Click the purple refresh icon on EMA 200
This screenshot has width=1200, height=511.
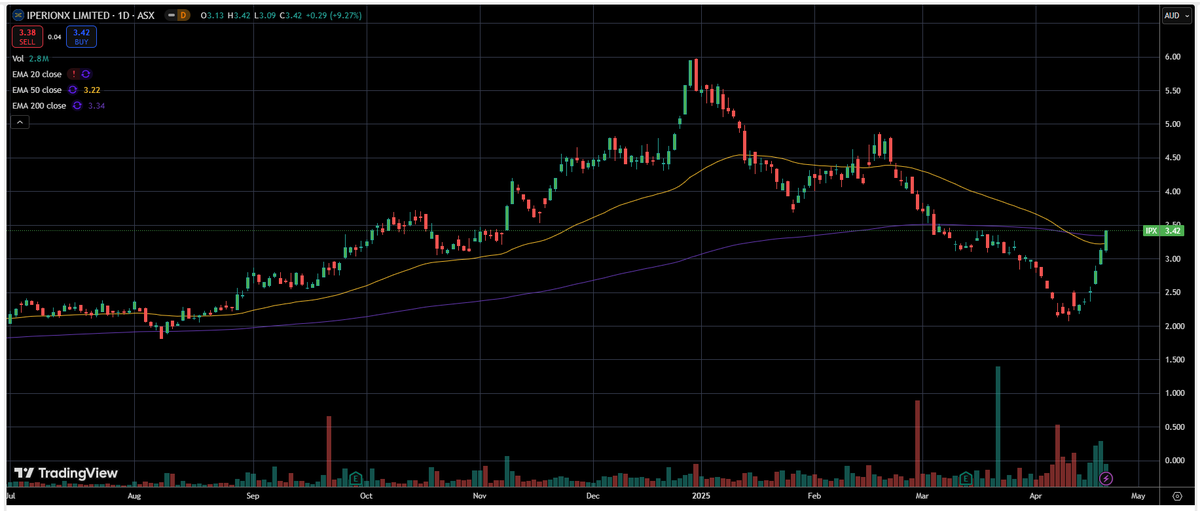point(77,106)
